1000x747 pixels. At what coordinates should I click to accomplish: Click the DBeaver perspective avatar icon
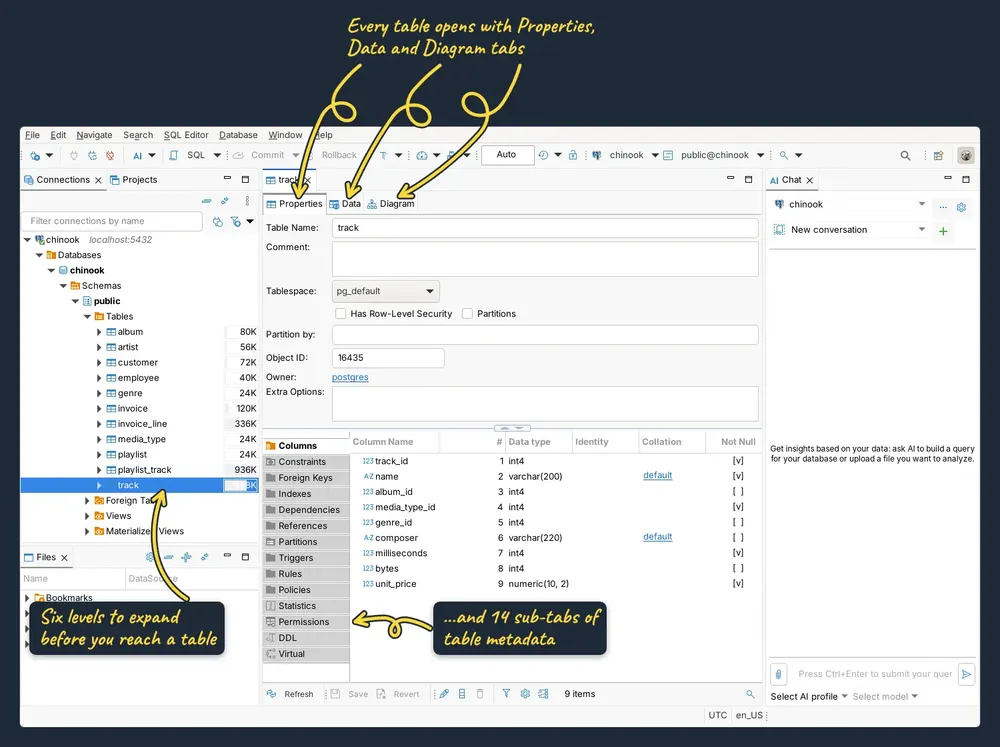[966, 155]
